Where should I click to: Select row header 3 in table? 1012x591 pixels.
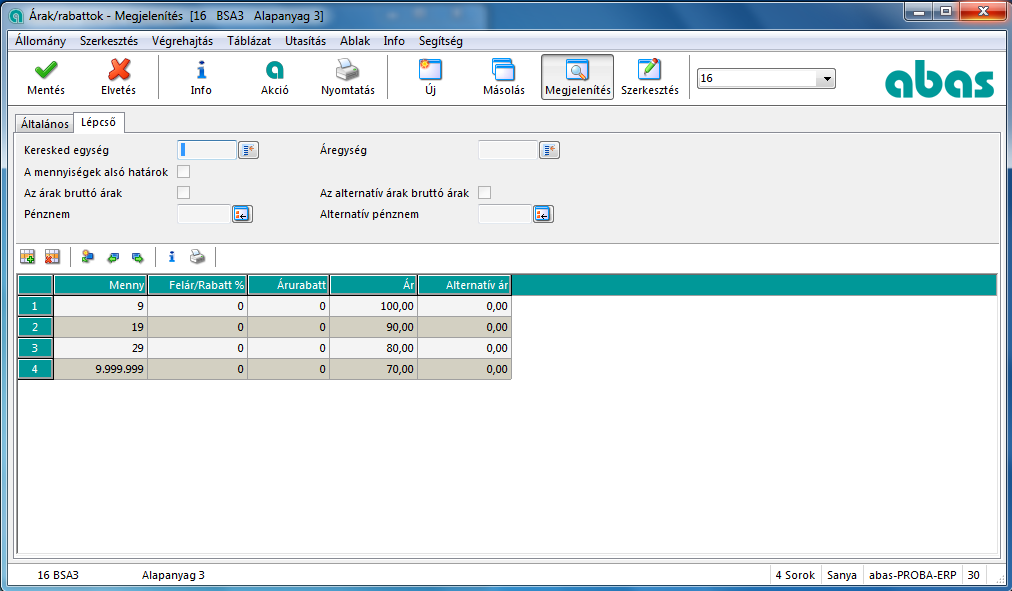click(35, 348)
